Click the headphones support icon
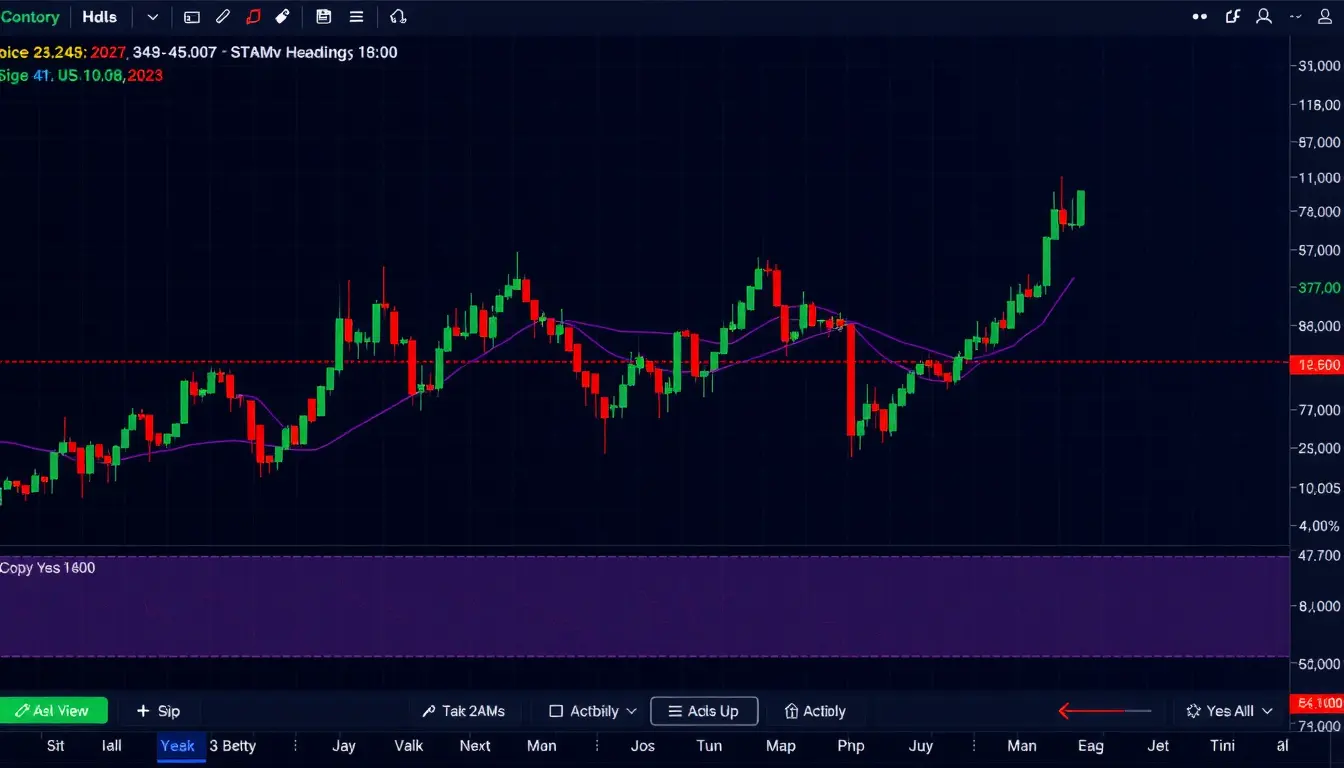 (398, 16)
